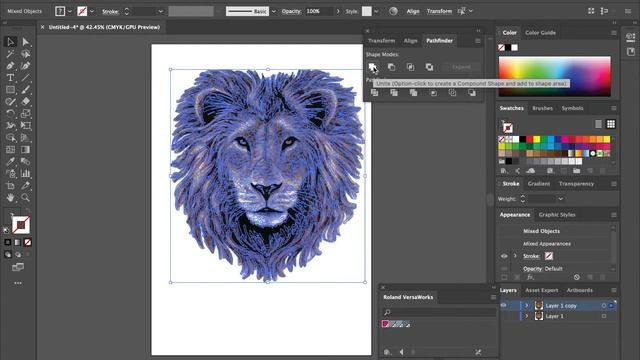Click the Expand button in Pathfinder
This screenshot has height=360, width=640.
(x=461, y=67)
